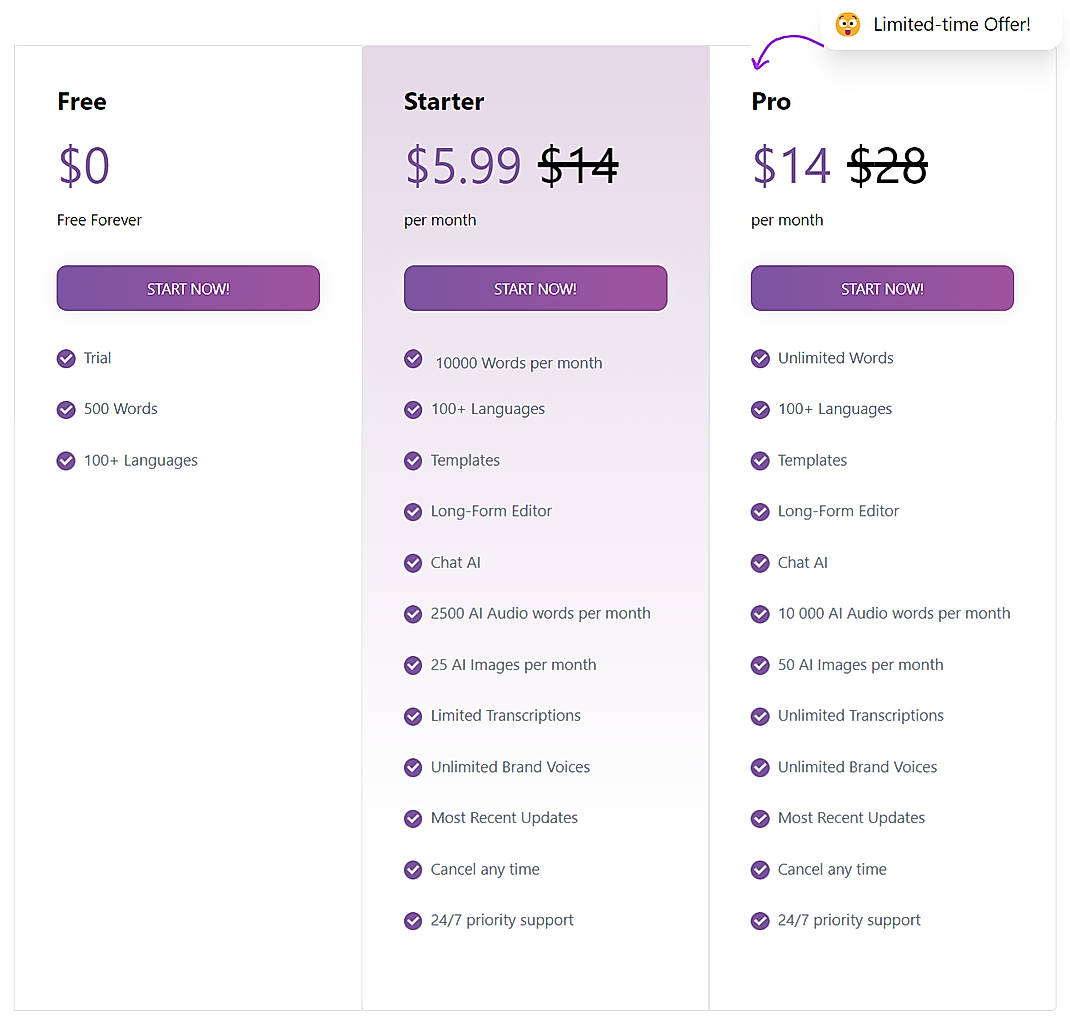Click checkmark in Starter plan's Templates row

pyautogui.click(x=413, y=460)
